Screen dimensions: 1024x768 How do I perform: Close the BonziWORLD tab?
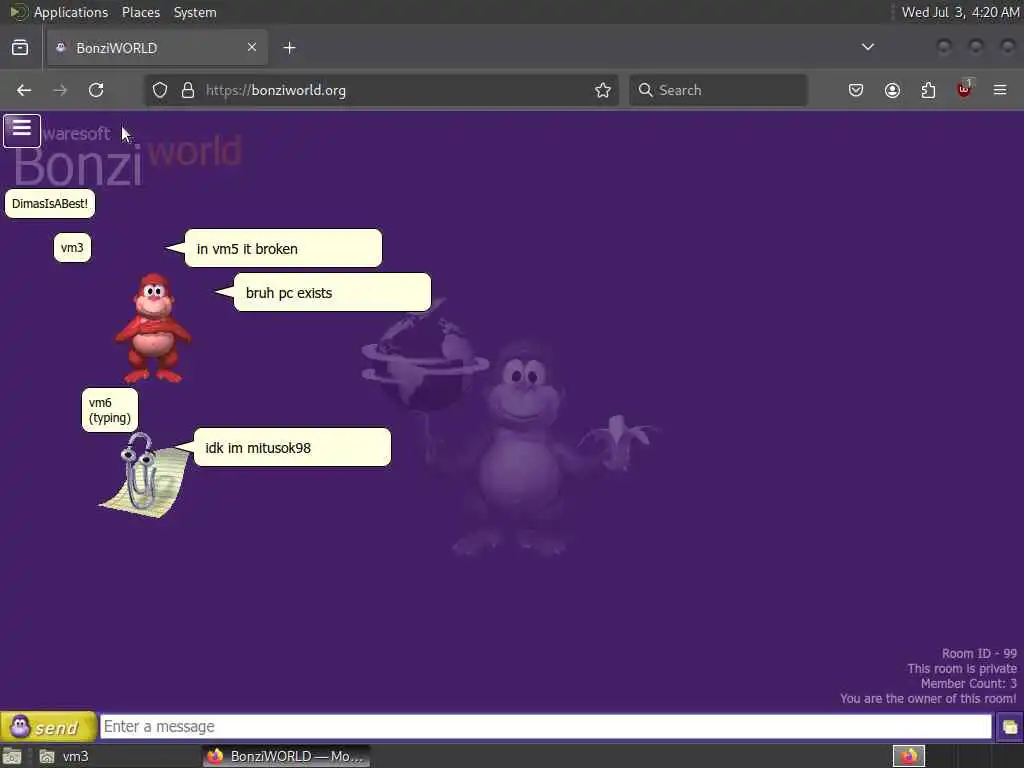(252, 47)
